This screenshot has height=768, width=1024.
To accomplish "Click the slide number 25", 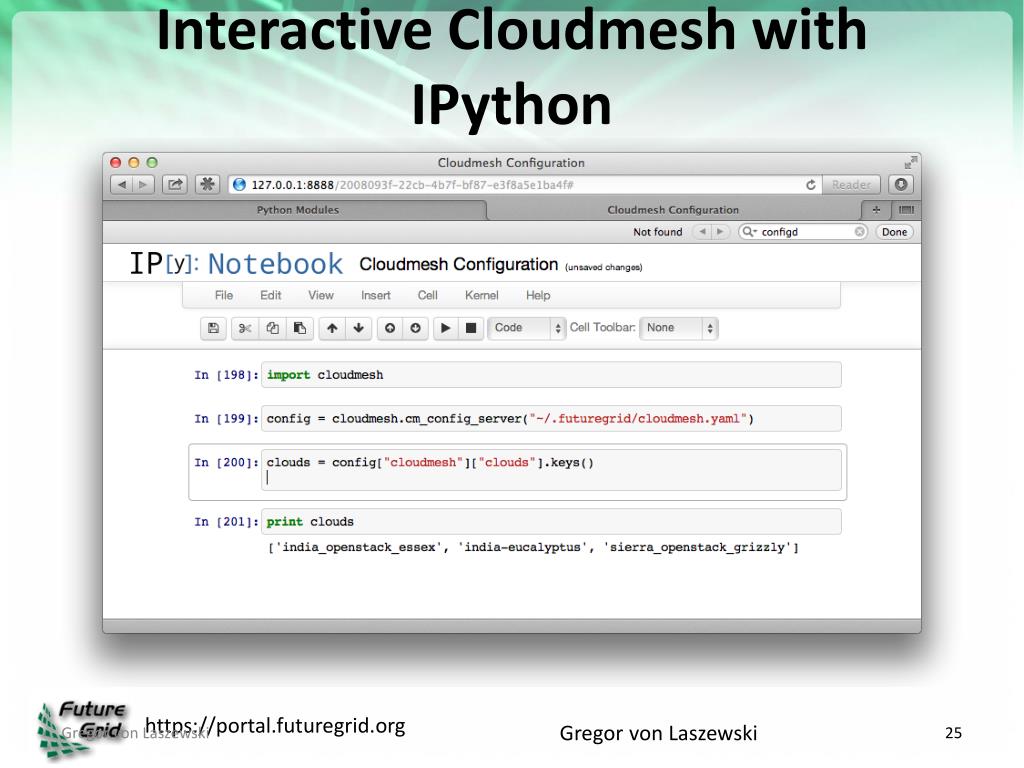I will tap(953, 733).
